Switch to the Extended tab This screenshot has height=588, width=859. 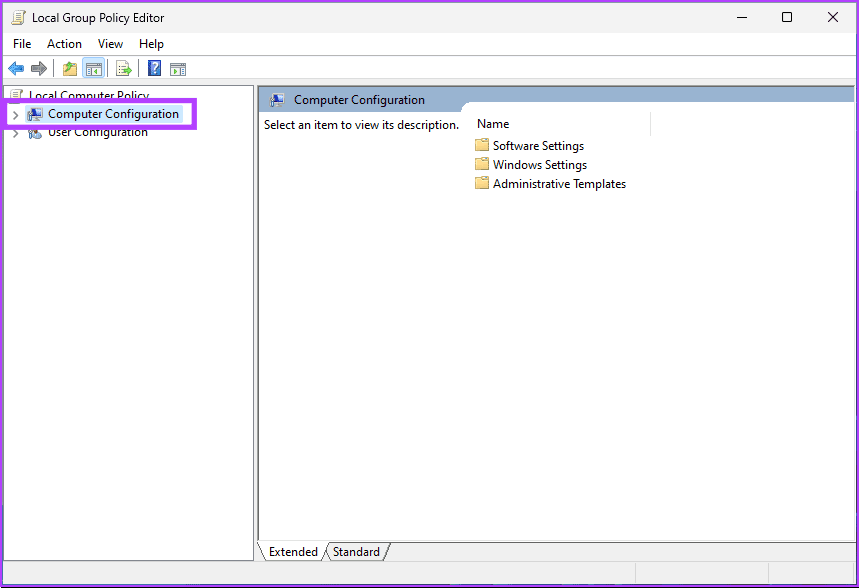(x=292, y=551)
